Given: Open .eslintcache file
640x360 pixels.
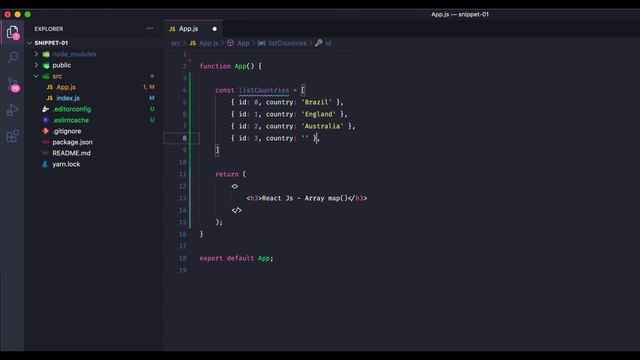Looking at the screenshot, I should pyautogui.click(x=71, y=120).
